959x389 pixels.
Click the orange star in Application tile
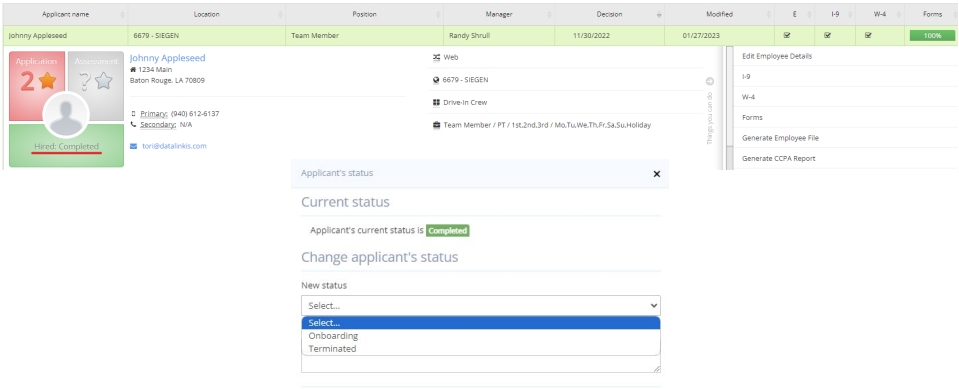[47, 81]
